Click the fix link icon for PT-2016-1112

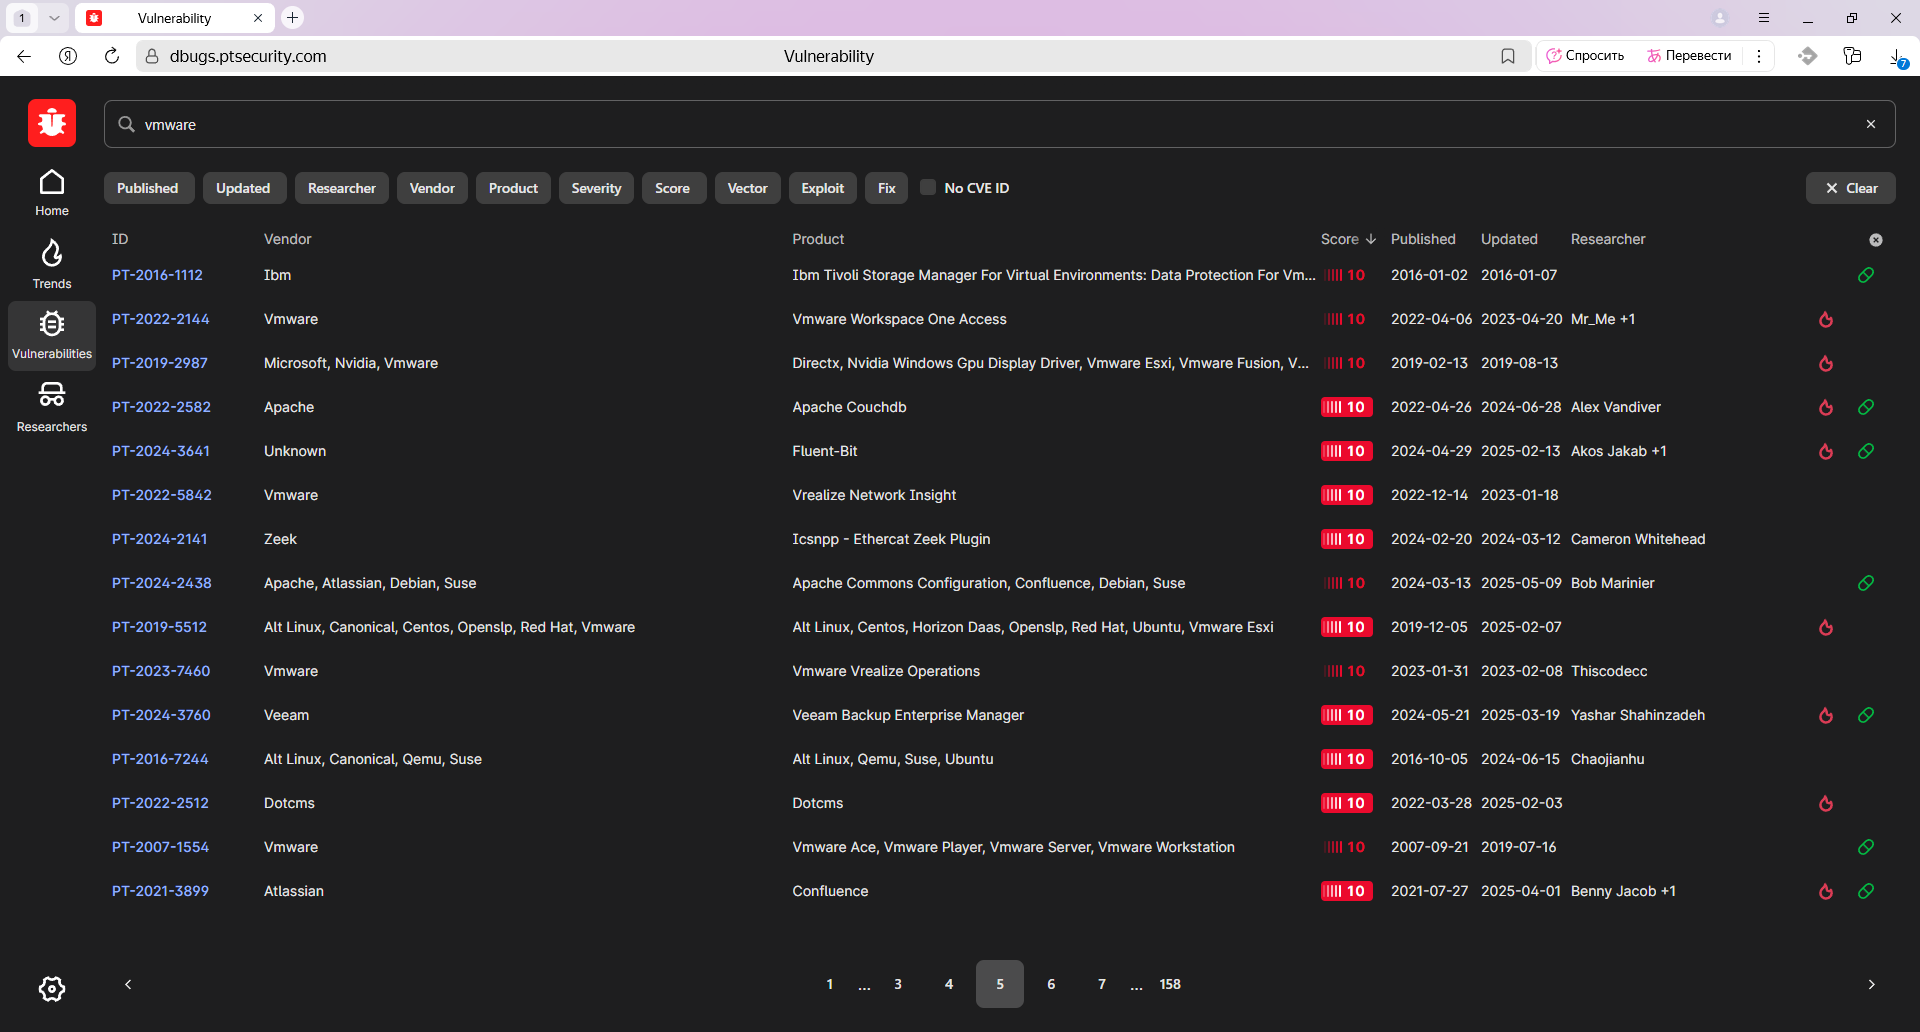1866,275
